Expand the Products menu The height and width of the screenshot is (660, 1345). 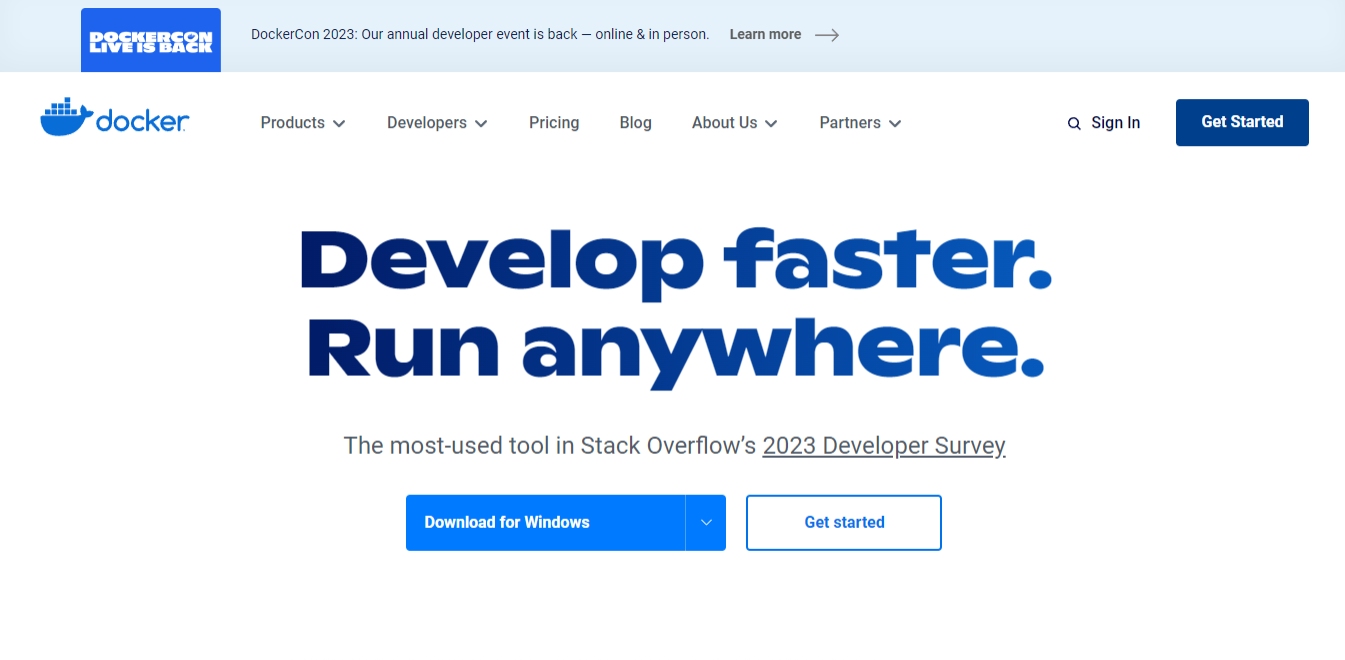(x=303, y=123)
